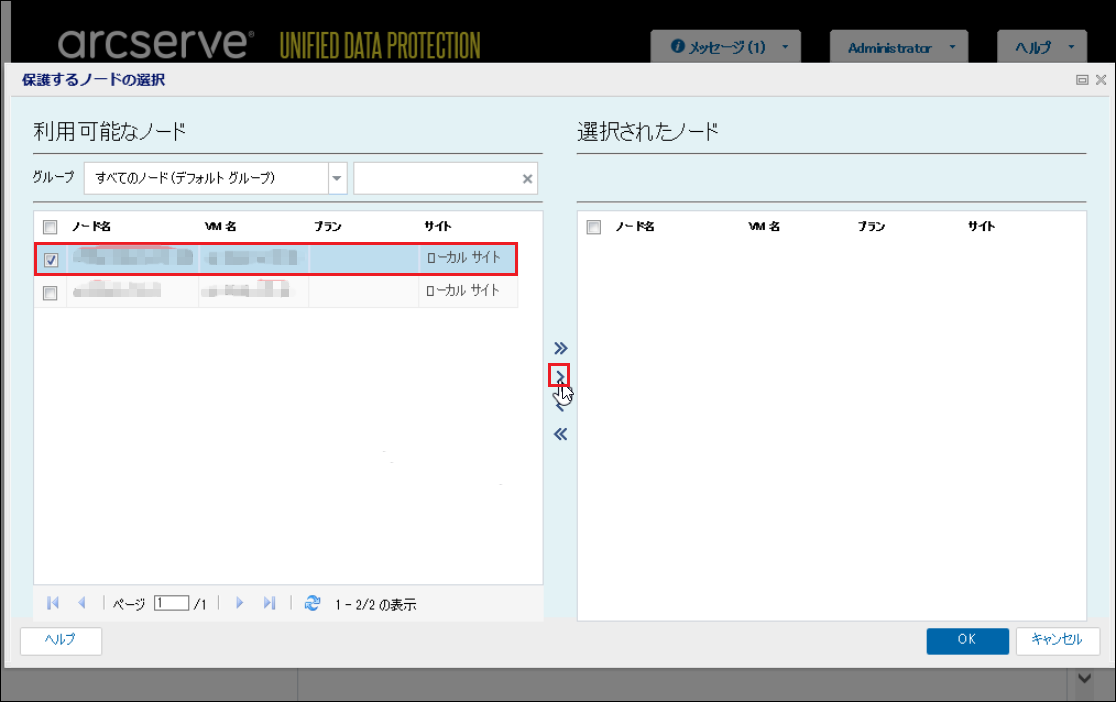Image resolution: width=1116 pixels, height=702 pixels.
Task: Open the ヘルプ menu in top bar
Action: 1041,47
